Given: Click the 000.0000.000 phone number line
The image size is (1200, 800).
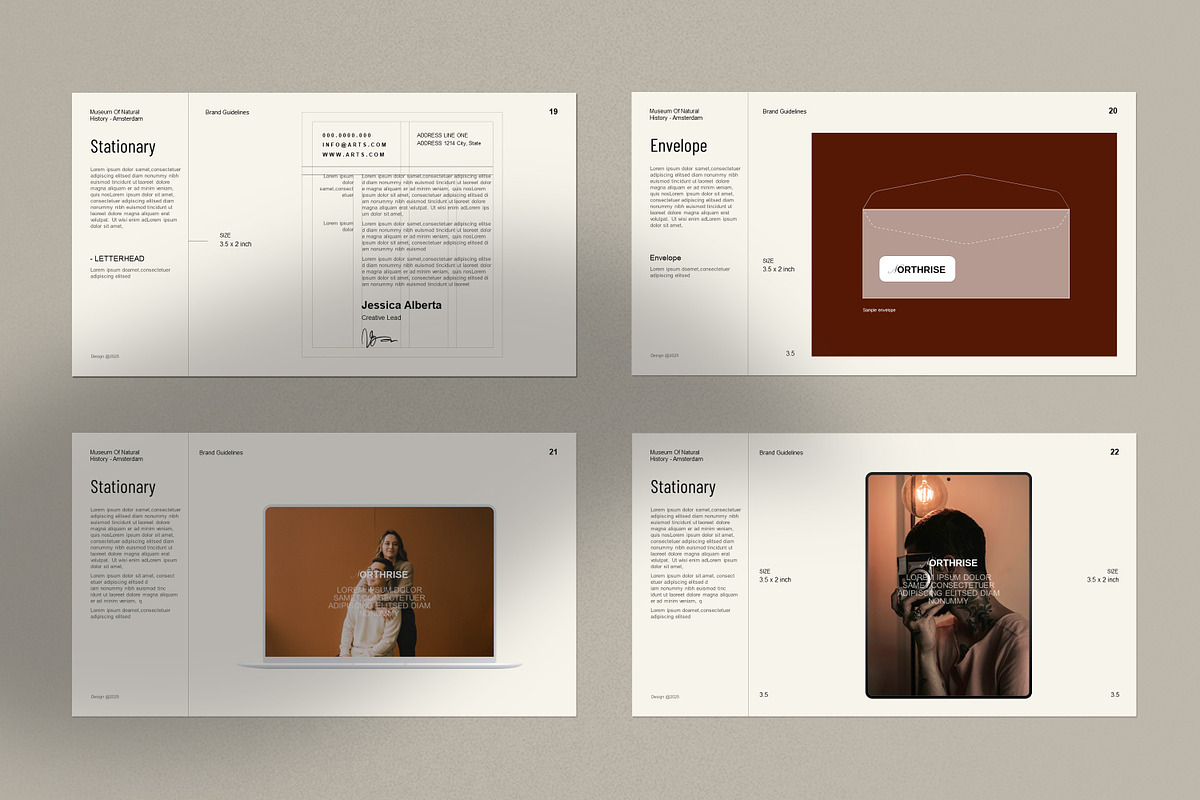Looking at the screenshot, I should [347, 135].
